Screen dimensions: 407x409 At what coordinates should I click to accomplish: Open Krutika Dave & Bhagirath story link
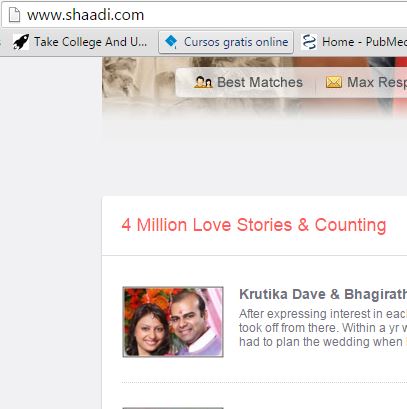pos(323,294)
